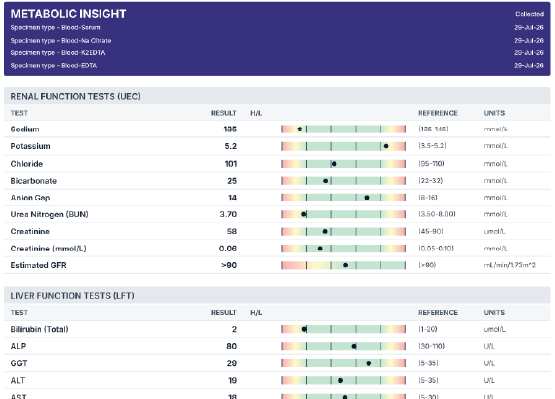Image resolution: width=555 pixels, height=399 pixels.
Task: Click the Bicarbonate reference range (22-32)
Action: (430, 181)
